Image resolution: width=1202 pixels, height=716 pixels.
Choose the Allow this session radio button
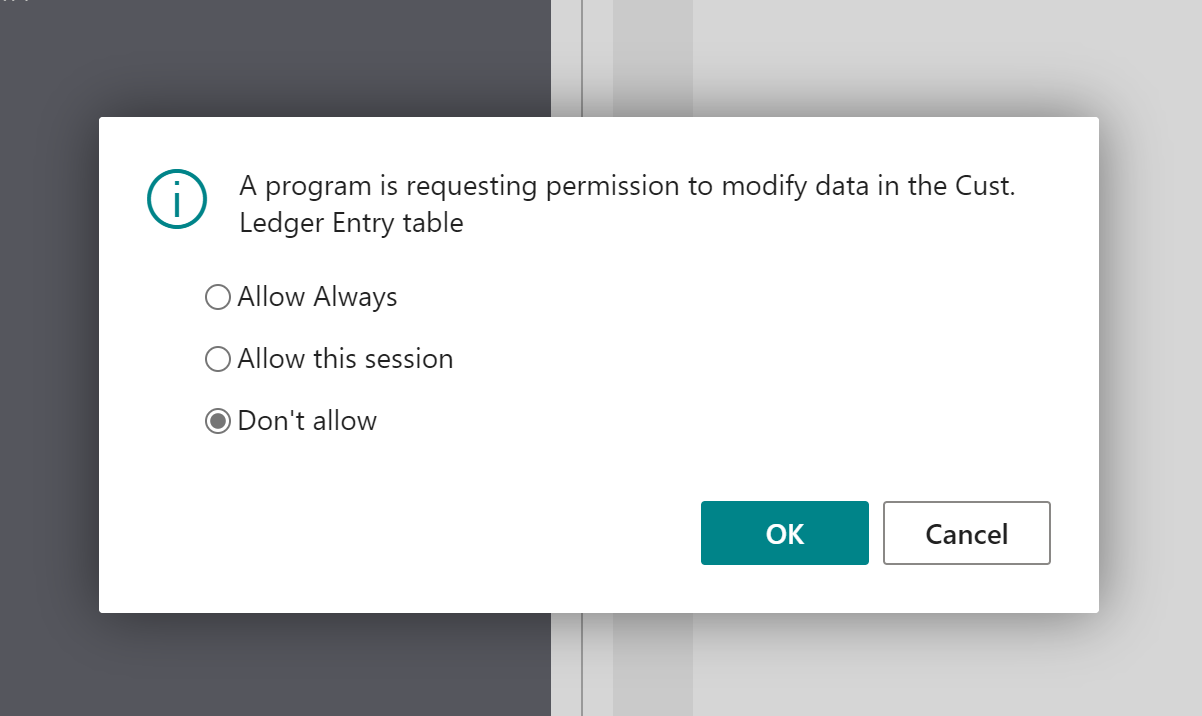point(217,359)
